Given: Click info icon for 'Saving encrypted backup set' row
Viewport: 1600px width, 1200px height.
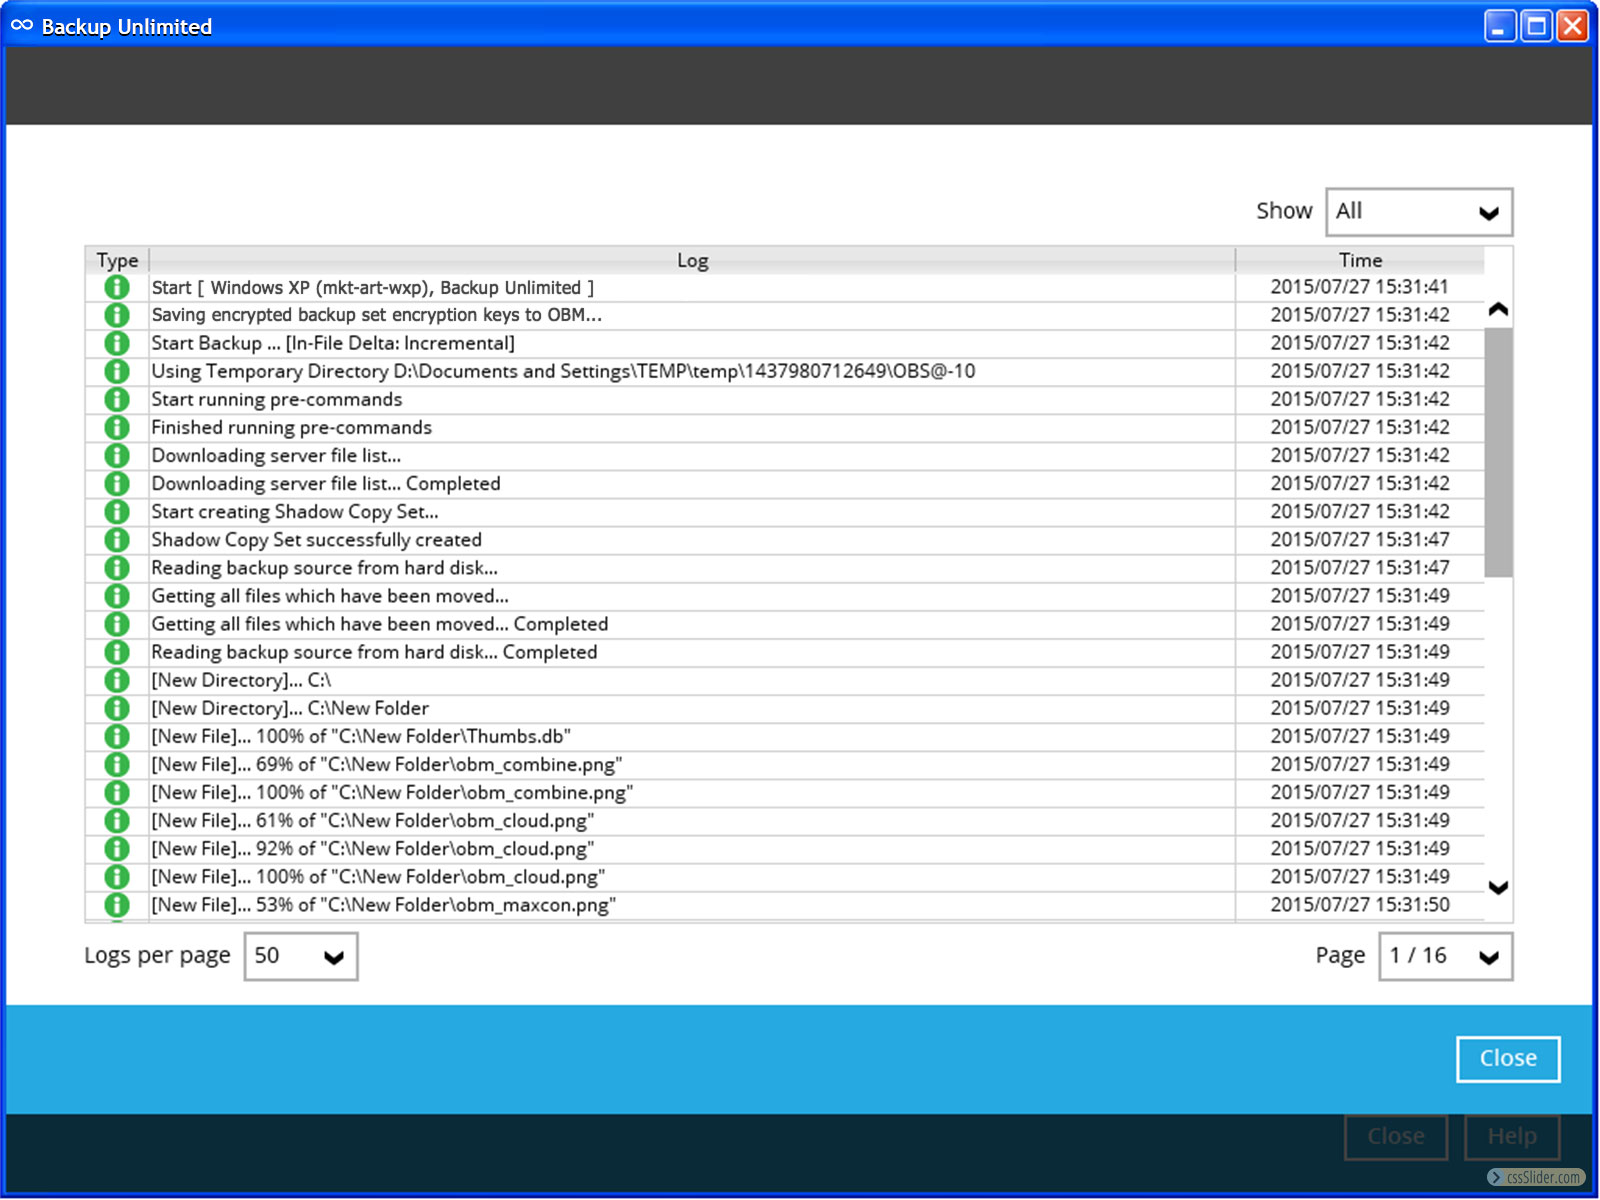Looking at the screenshot, I should 117,315.
